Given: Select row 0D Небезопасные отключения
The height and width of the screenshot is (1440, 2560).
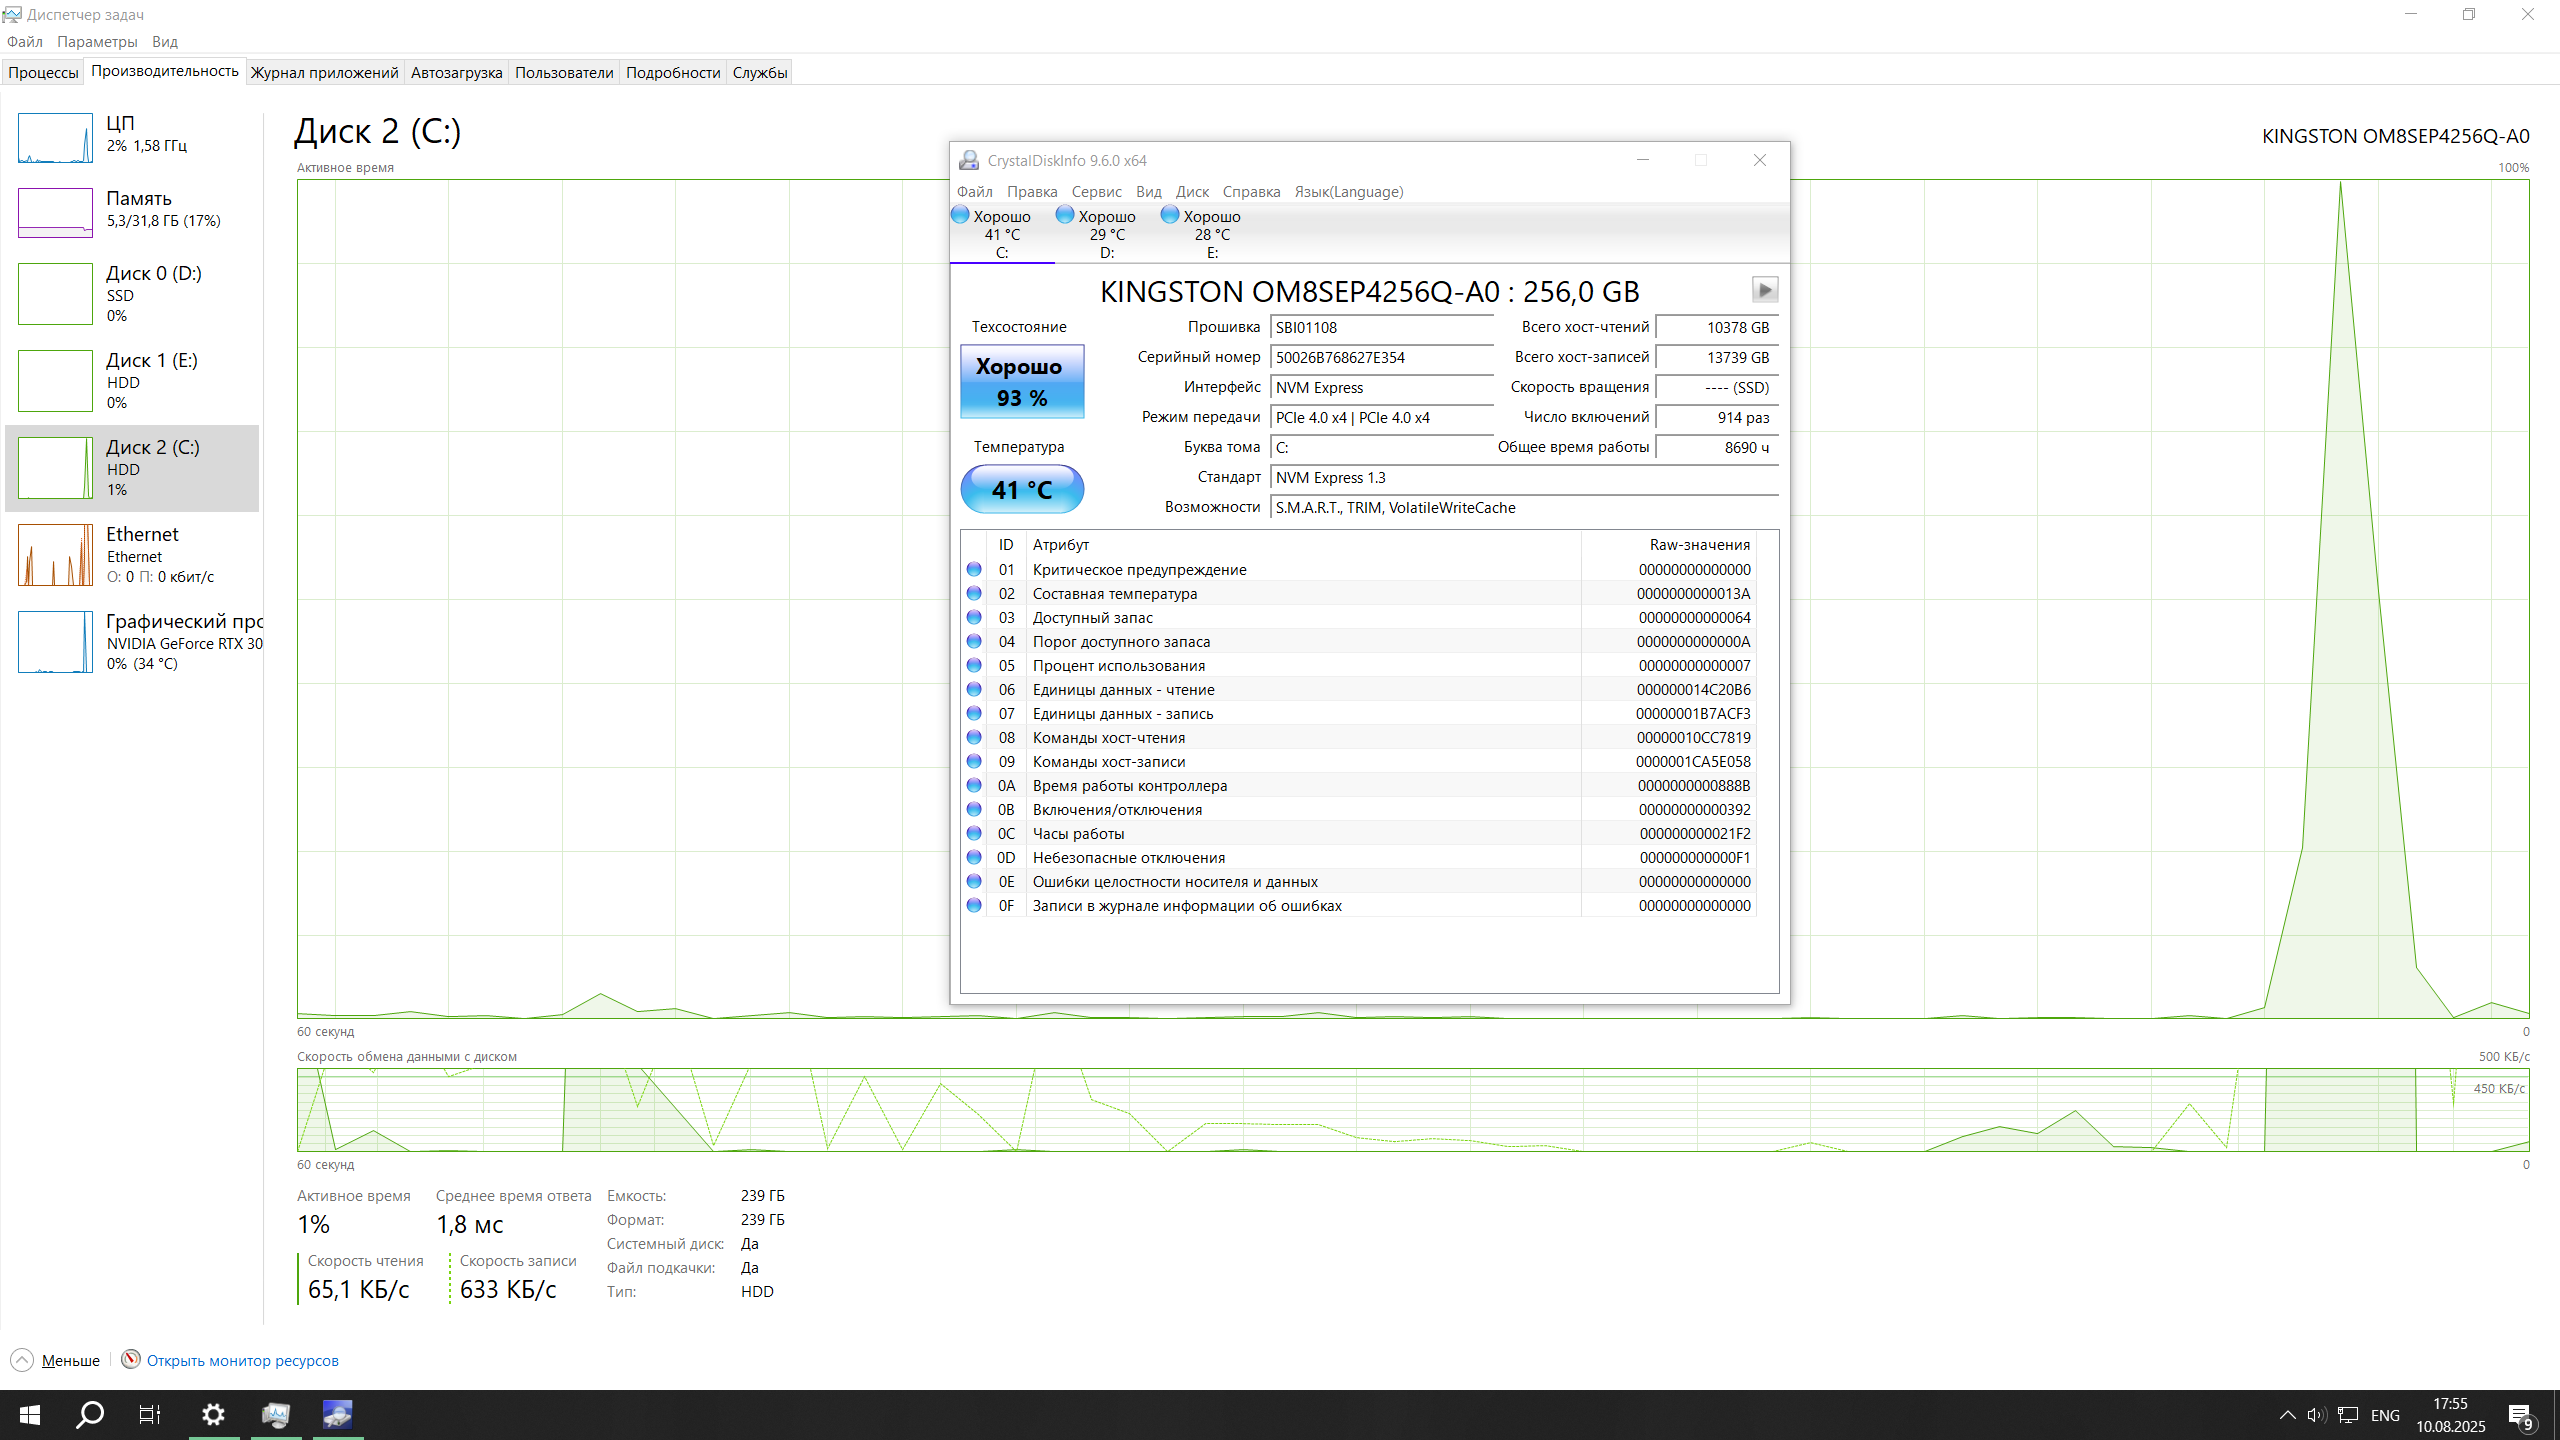Looking at the screenshot, I should point(1358,857).
